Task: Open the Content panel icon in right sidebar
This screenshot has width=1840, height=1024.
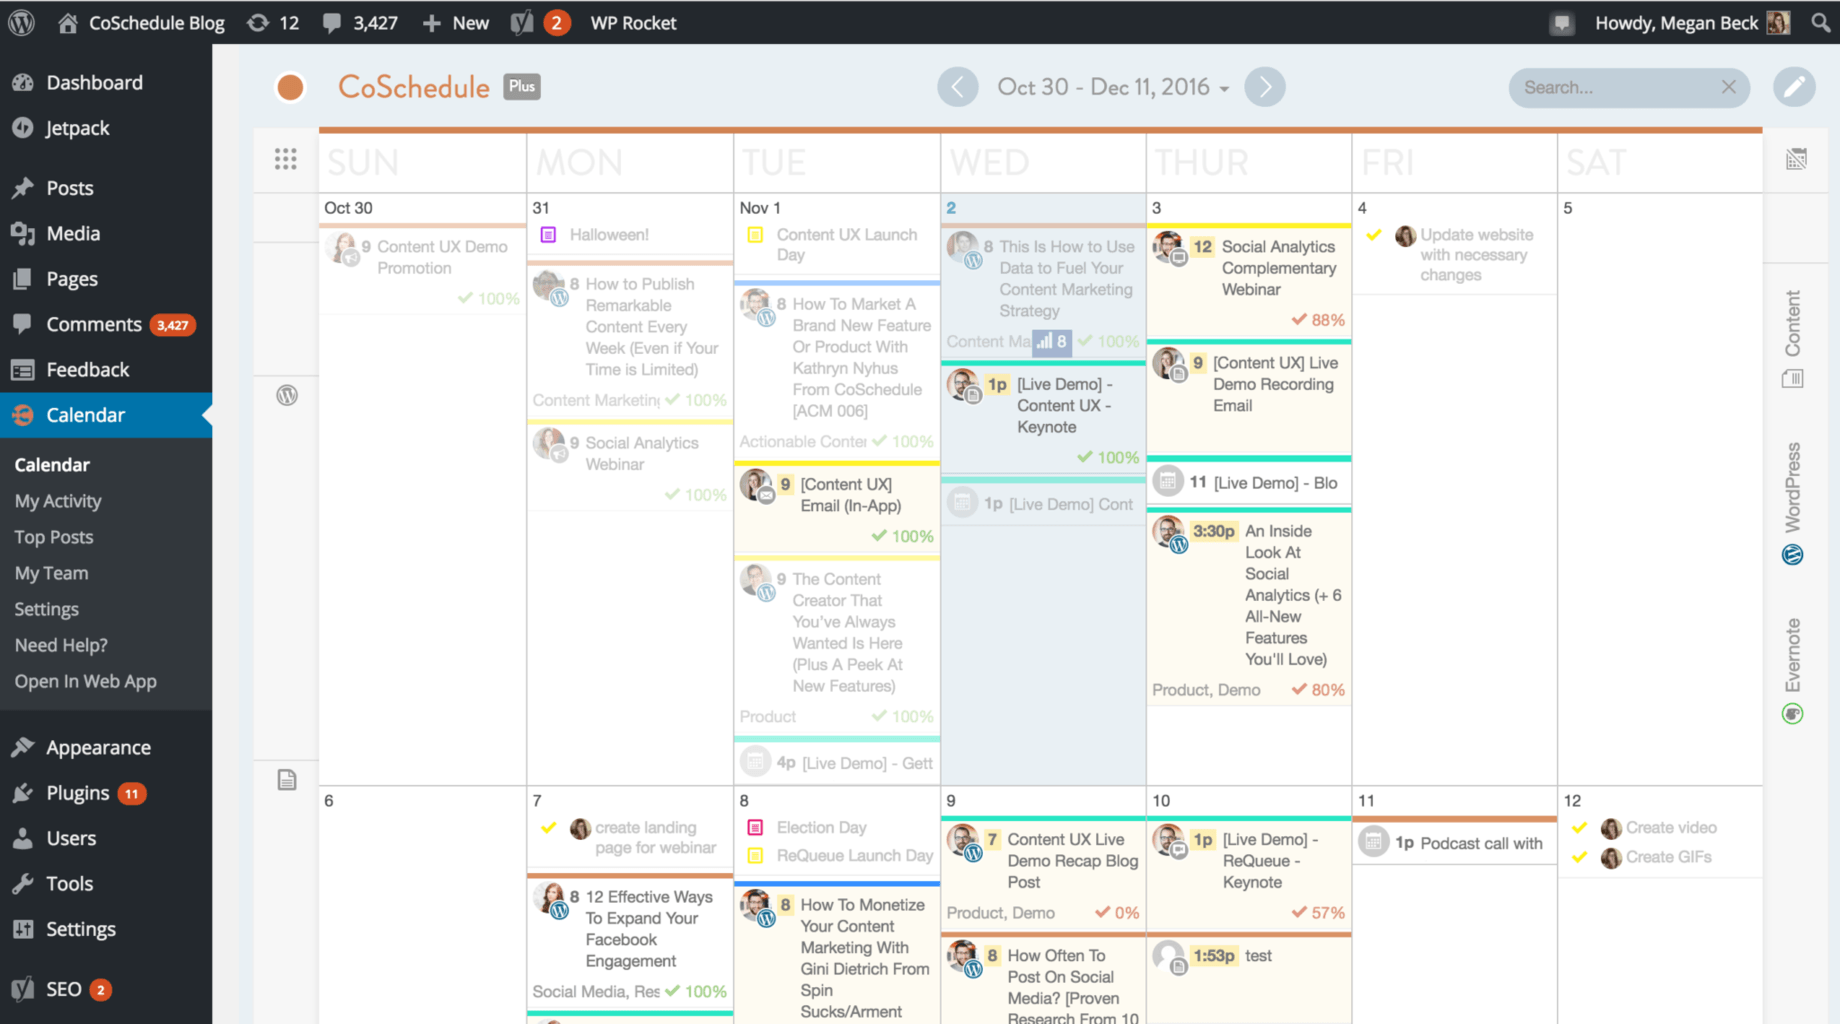Action: coord(1792,379)
